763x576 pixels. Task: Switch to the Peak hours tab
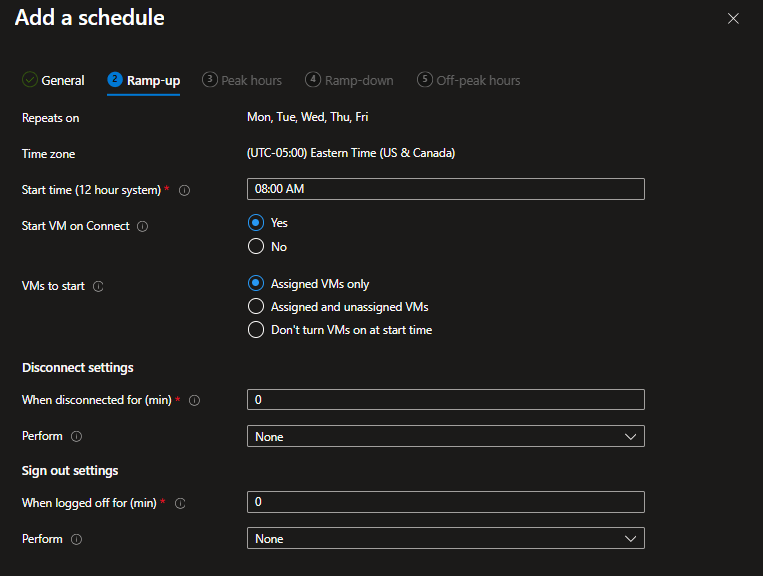[x=242, y=80]
